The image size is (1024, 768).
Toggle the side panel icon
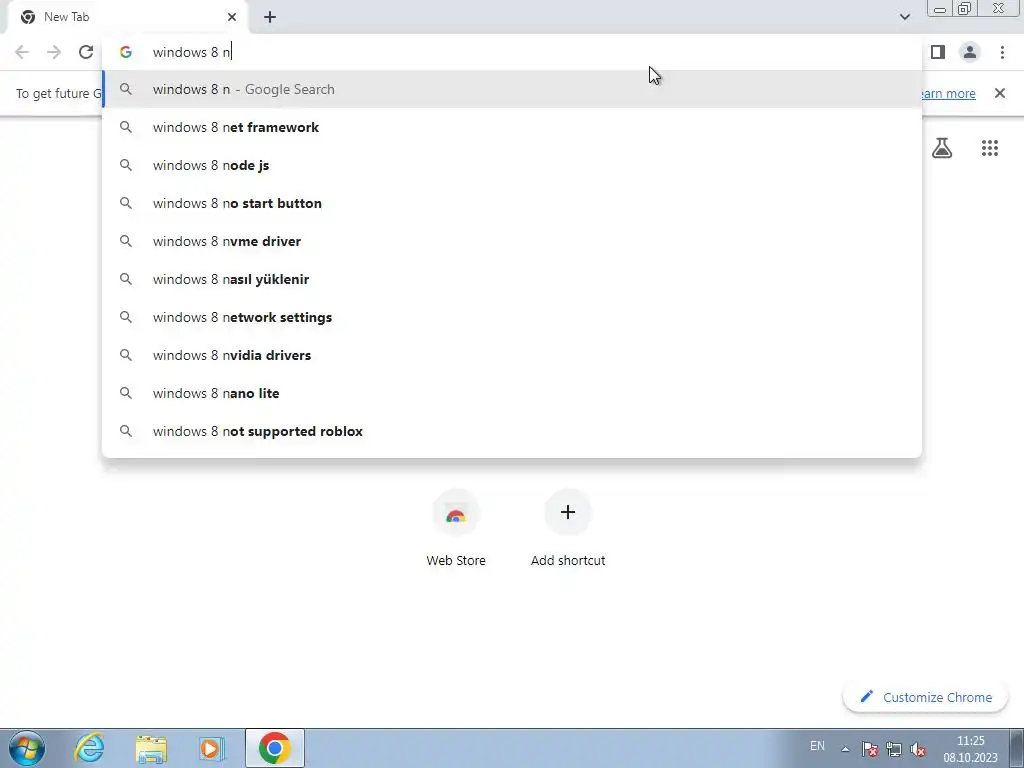coord(938,52)
